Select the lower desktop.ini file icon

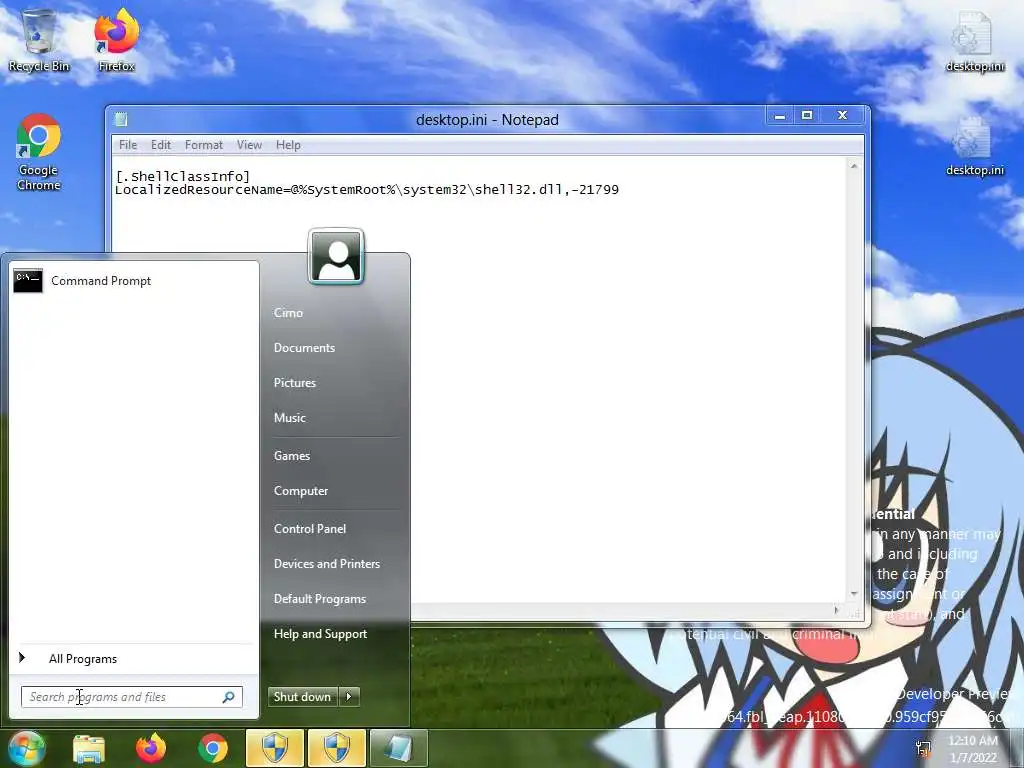[974, 146]
